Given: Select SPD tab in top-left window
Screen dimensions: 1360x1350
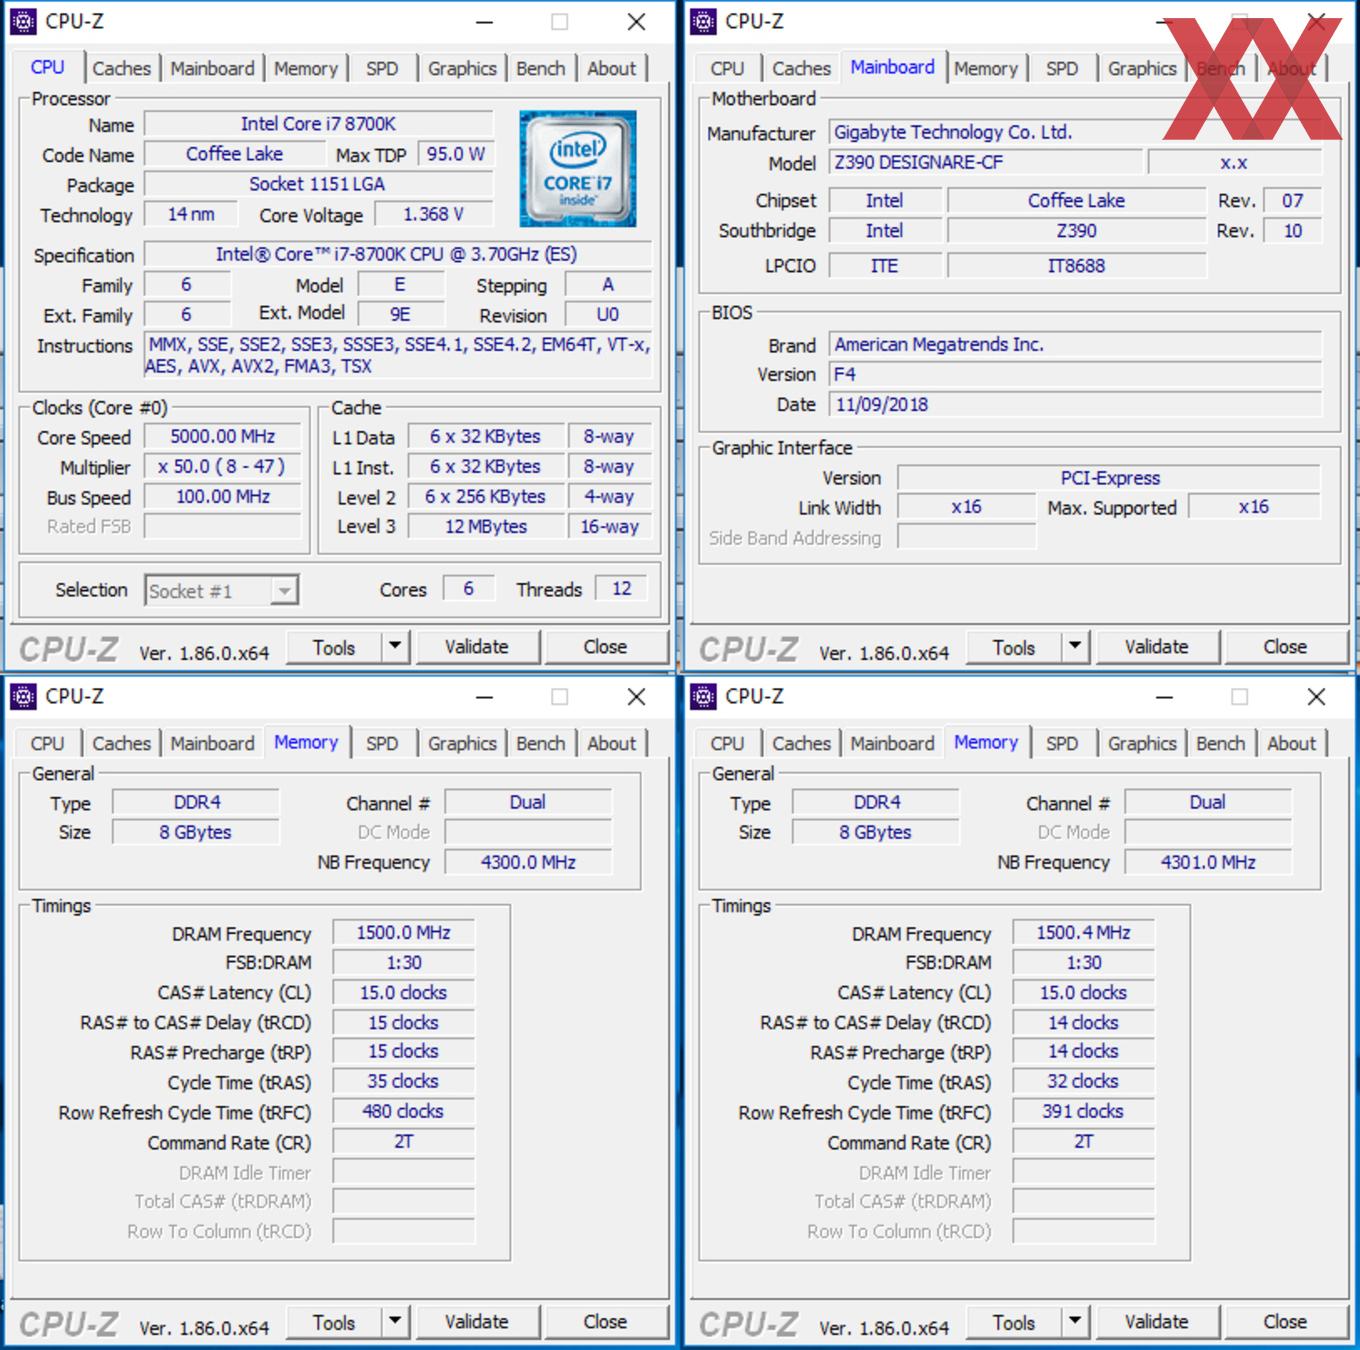Looking at the screenshot, I should pyautogui.click(x=382, y=68).
